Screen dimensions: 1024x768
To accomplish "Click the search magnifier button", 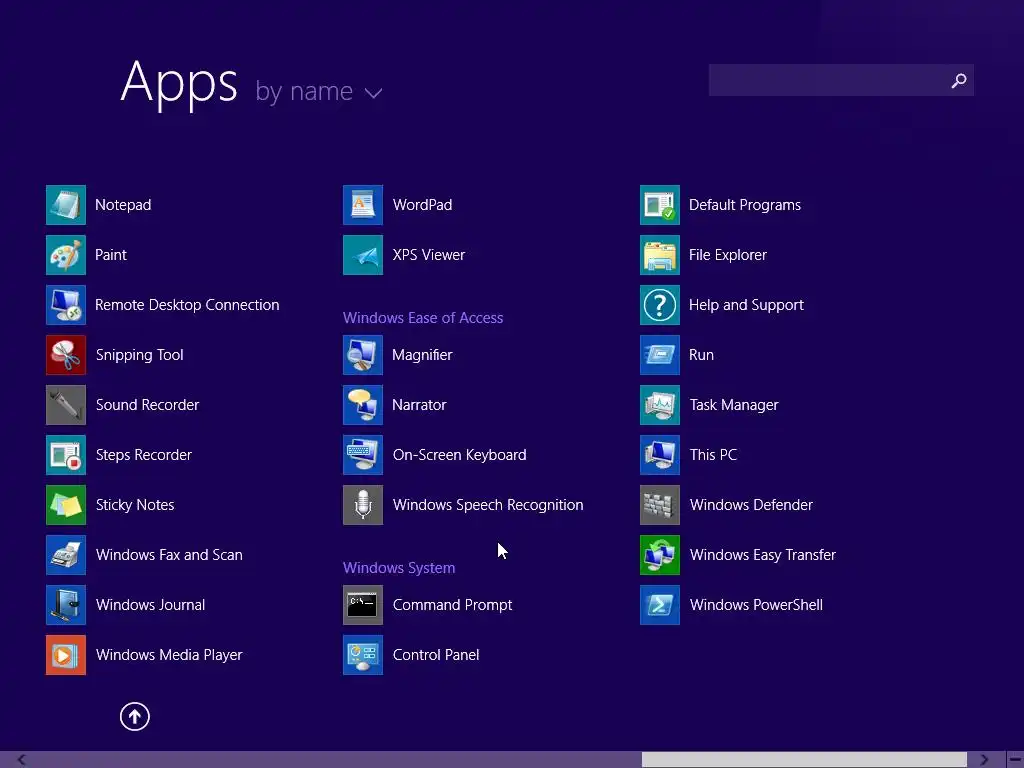I will tap(959, 80).
